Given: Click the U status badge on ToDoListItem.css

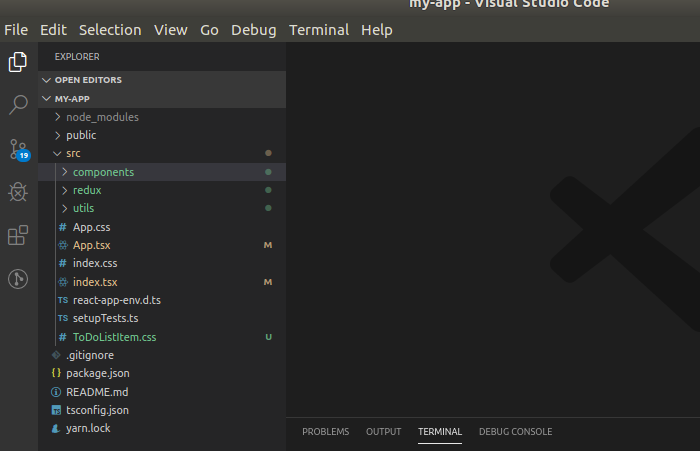Looking at the screenshot, I should pos(268,337).
